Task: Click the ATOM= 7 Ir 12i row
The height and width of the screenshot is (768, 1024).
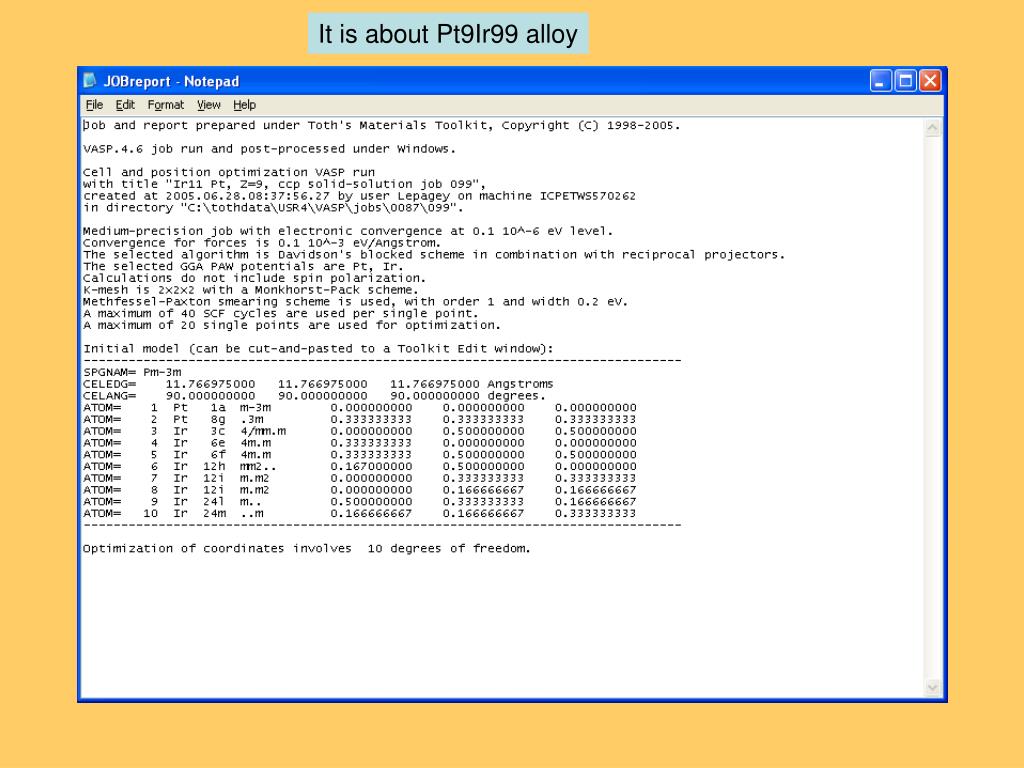Action: click(360, 478)
